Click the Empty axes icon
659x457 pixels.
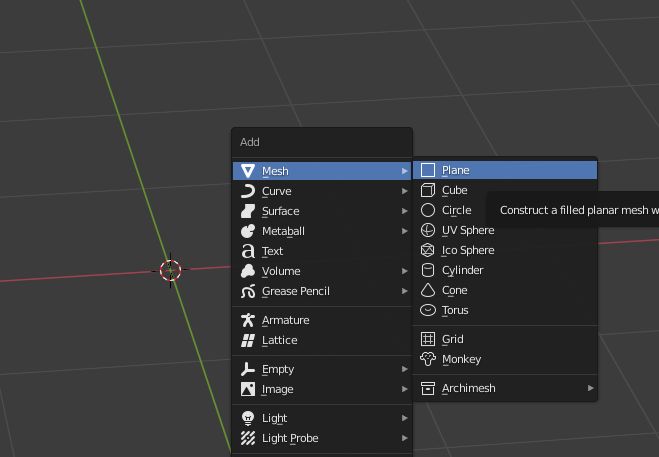248,369
